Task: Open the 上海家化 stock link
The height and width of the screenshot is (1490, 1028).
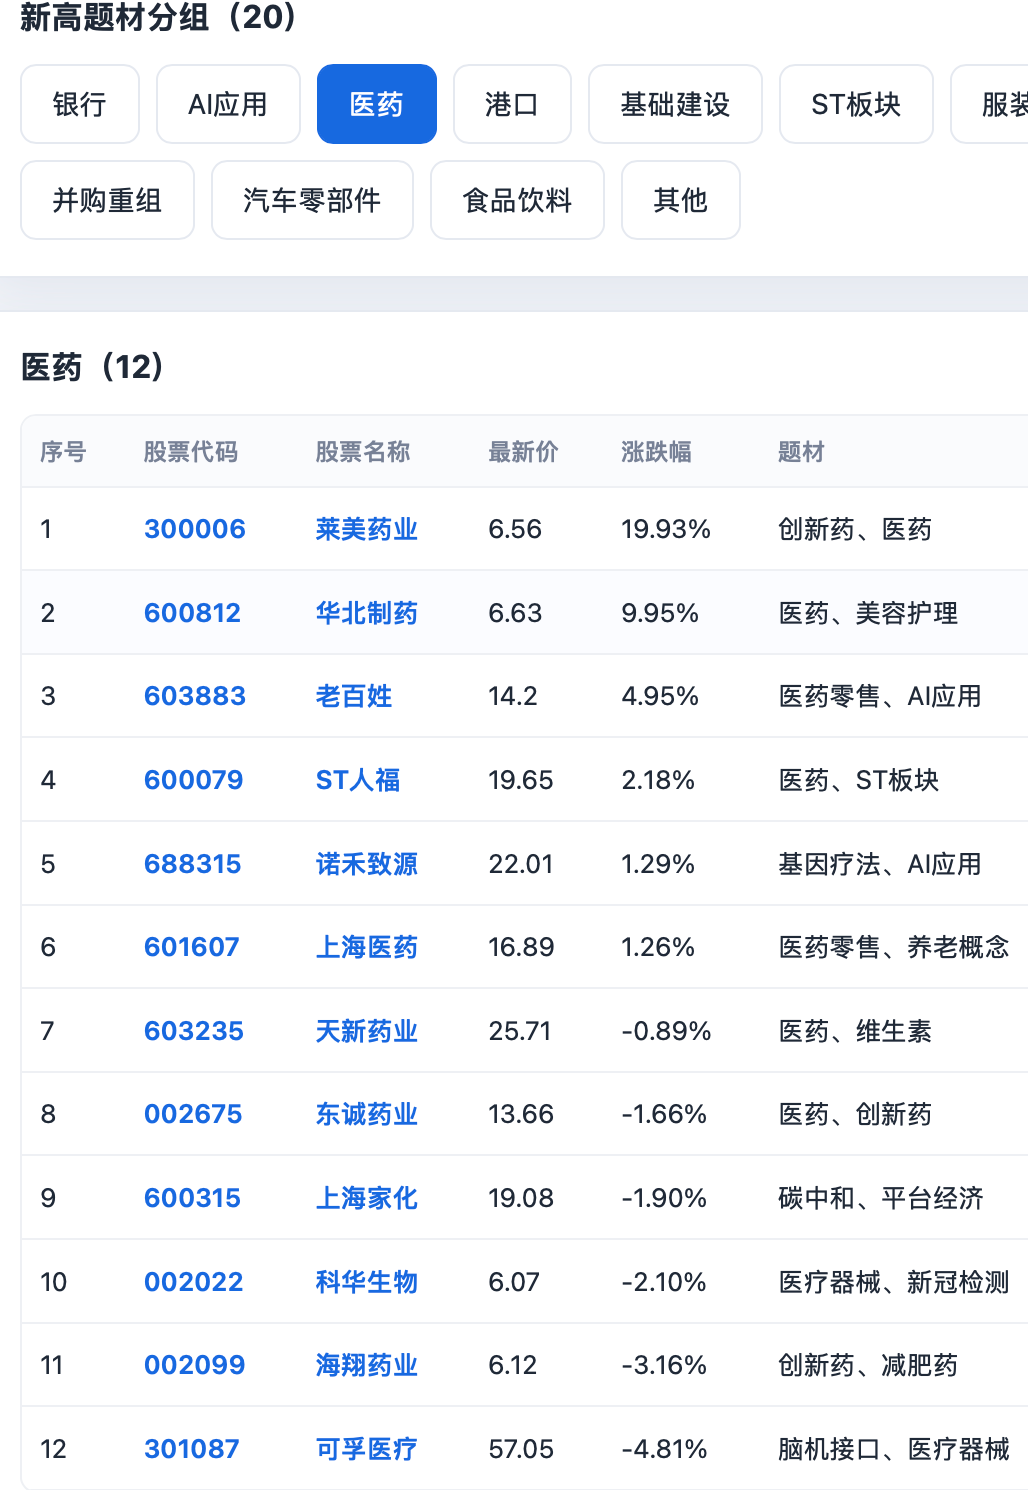Action: 367,1198
